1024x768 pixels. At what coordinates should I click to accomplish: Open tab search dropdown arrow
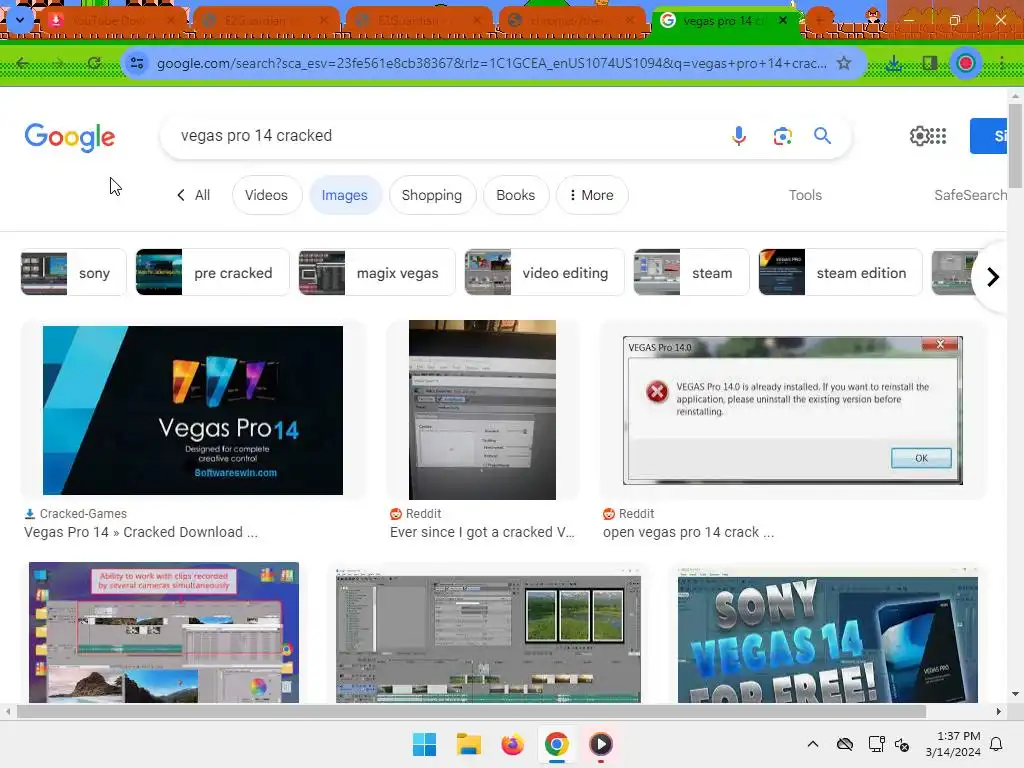[x=20, y=20]
